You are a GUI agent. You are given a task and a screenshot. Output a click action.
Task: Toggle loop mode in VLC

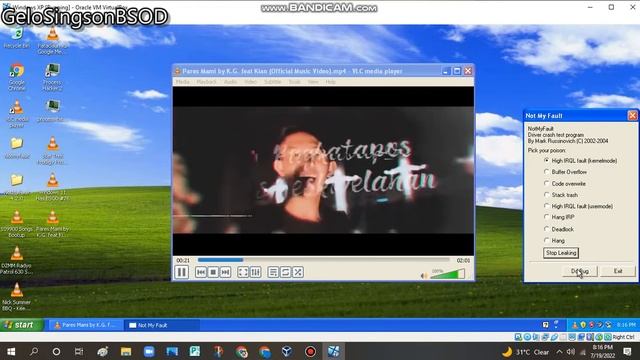click(x=286, y=272)
